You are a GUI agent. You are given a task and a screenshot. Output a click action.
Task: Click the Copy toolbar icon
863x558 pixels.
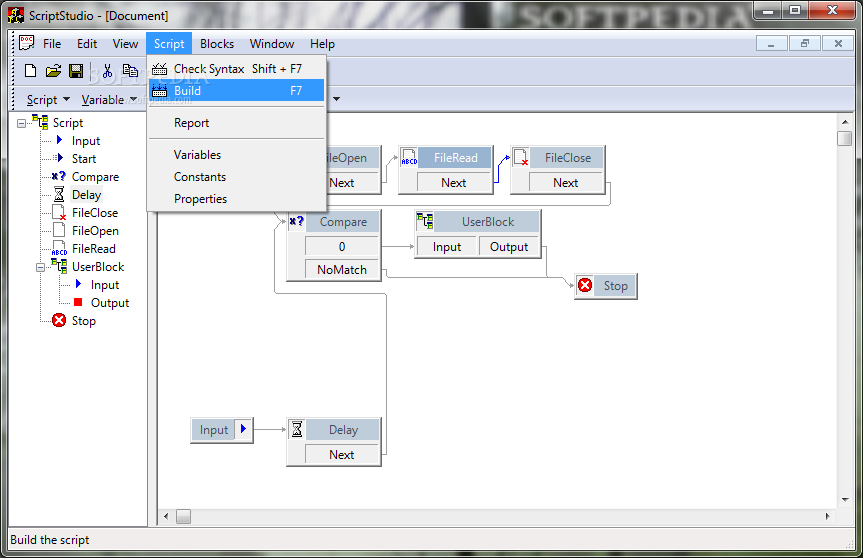click(130, 70)
